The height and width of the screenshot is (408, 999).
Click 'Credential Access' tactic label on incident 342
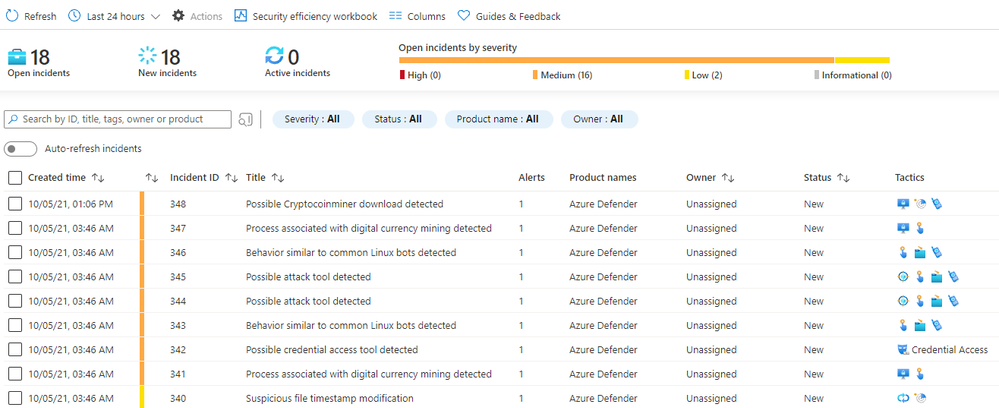click(949, 349)
